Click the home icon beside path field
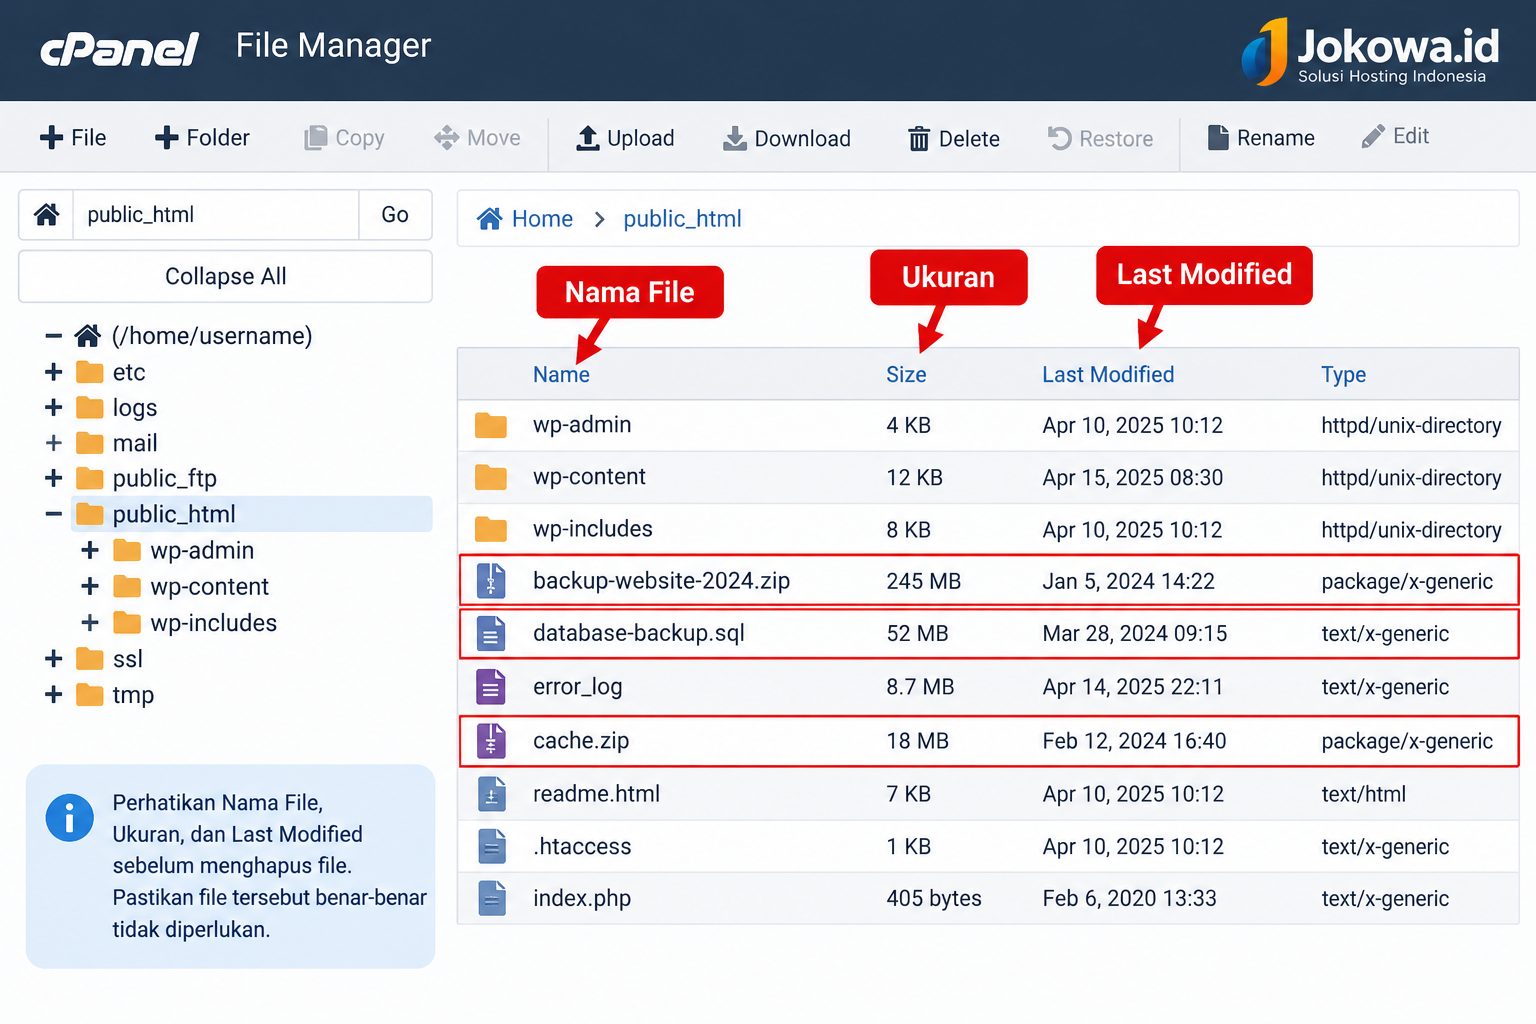 click(x=46, y=214)
